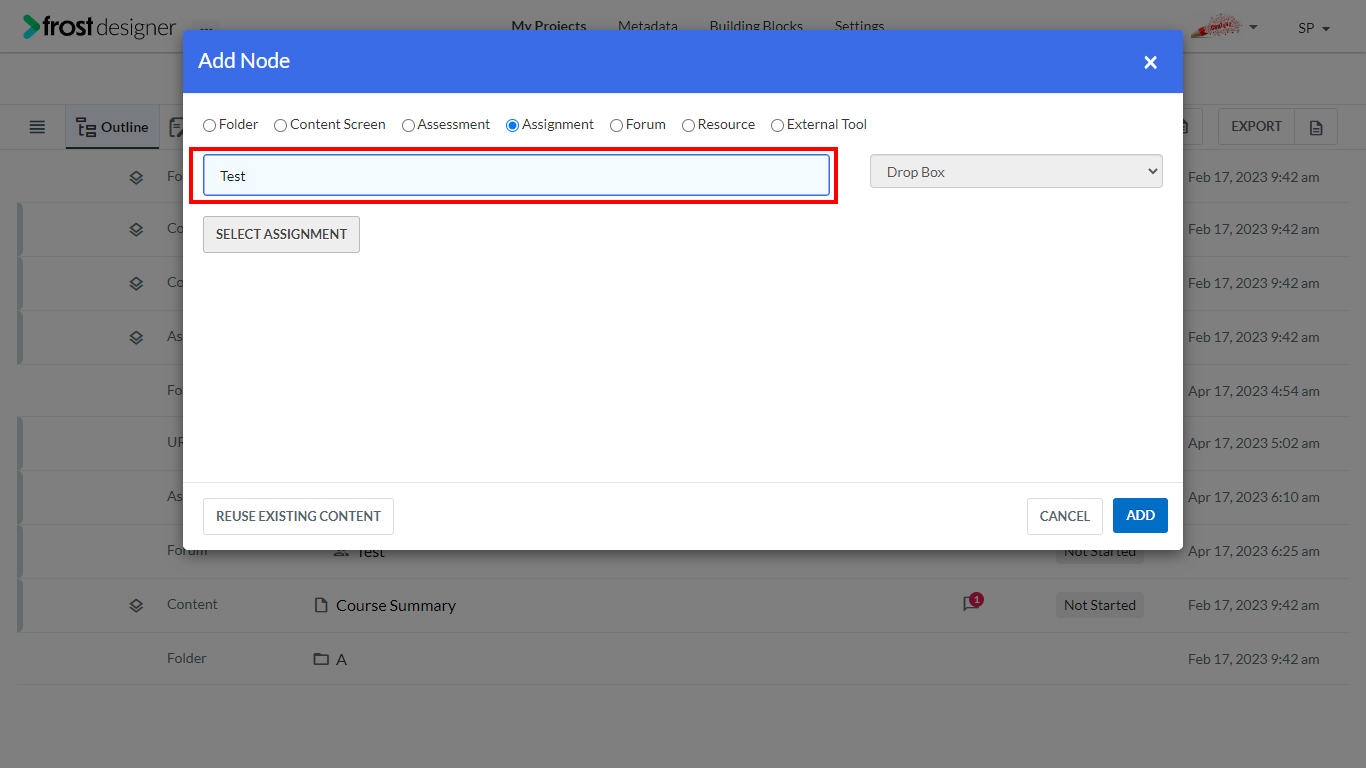The height and width of the screenshot is (768, 1366).
Task: Open the Metadata menu
Action: point(648,26)
